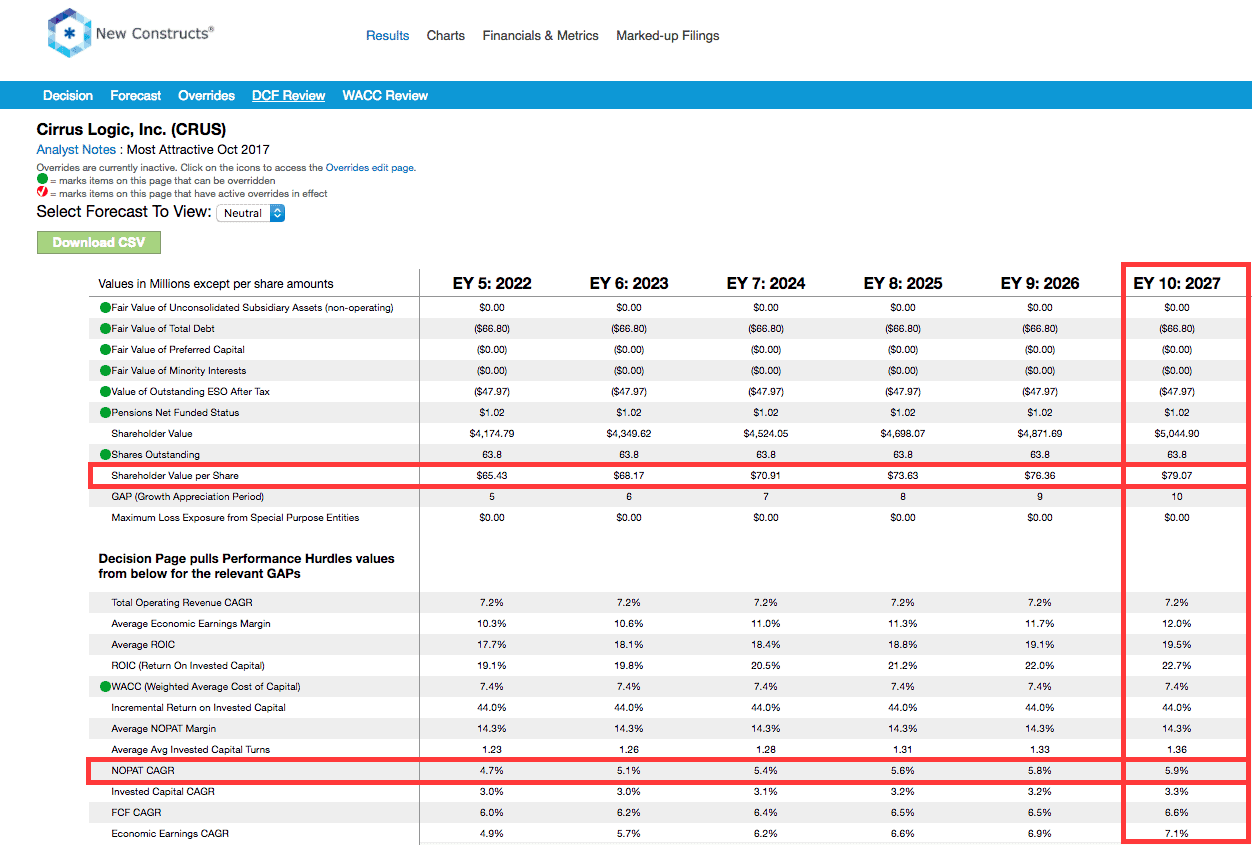
Task: Click the $79.07 shareholder value per share cell
Action: [1176, 476]
